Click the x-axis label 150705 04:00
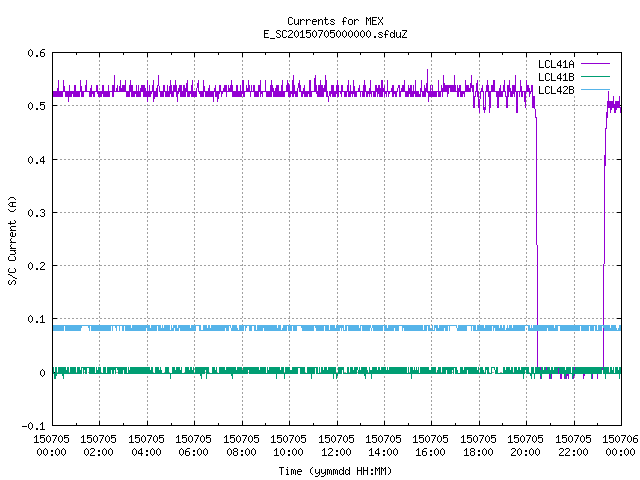Image resolution: width=640 pixels, height=480 pixels. pyautogui.click(x=147, y=446)
